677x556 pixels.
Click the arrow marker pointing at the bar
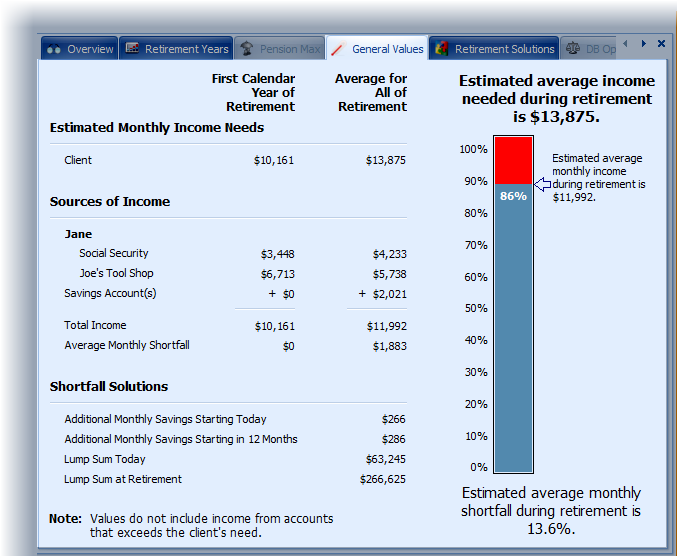541,184
